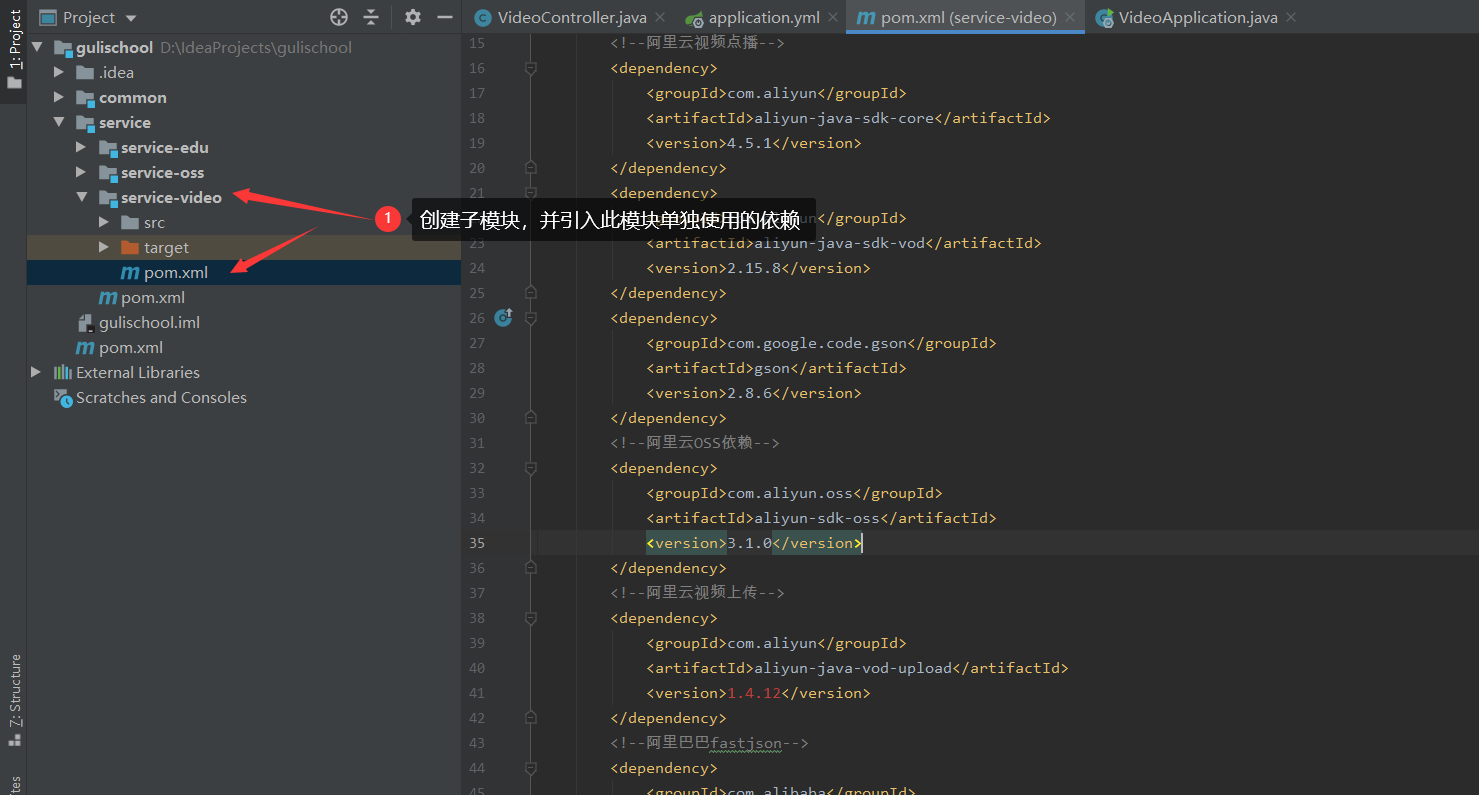Expand the service-edu module
1479x795 pixels.
[81, 147]
